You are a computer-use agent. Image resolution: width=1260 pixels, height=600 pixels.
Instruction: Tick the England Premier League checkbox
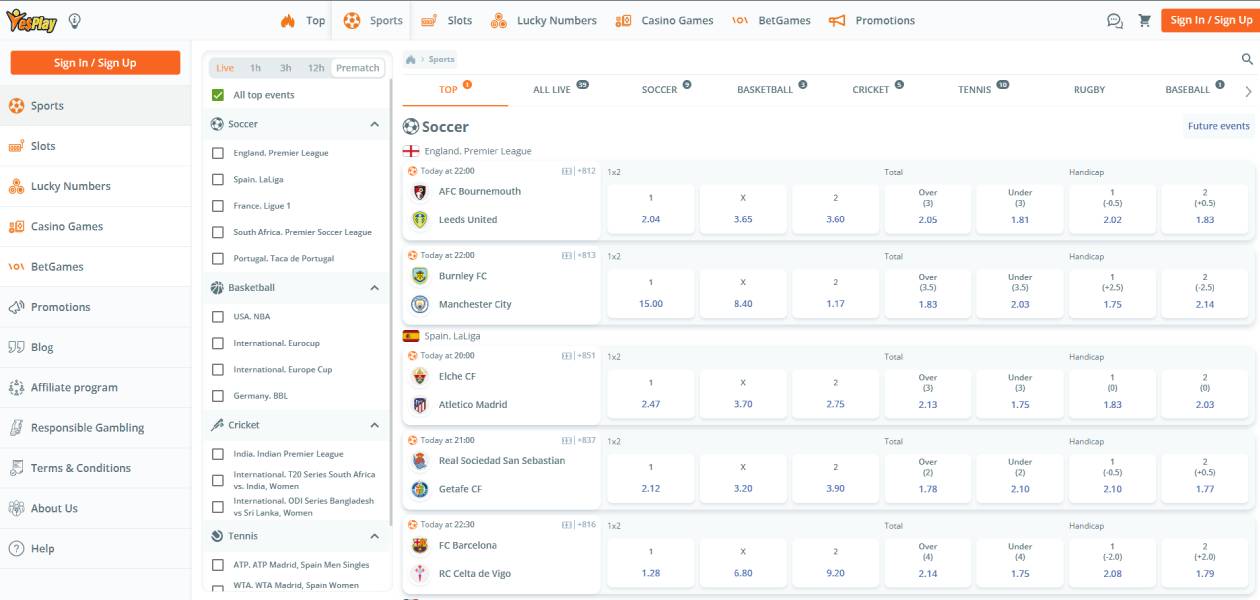tap(218, 153)
